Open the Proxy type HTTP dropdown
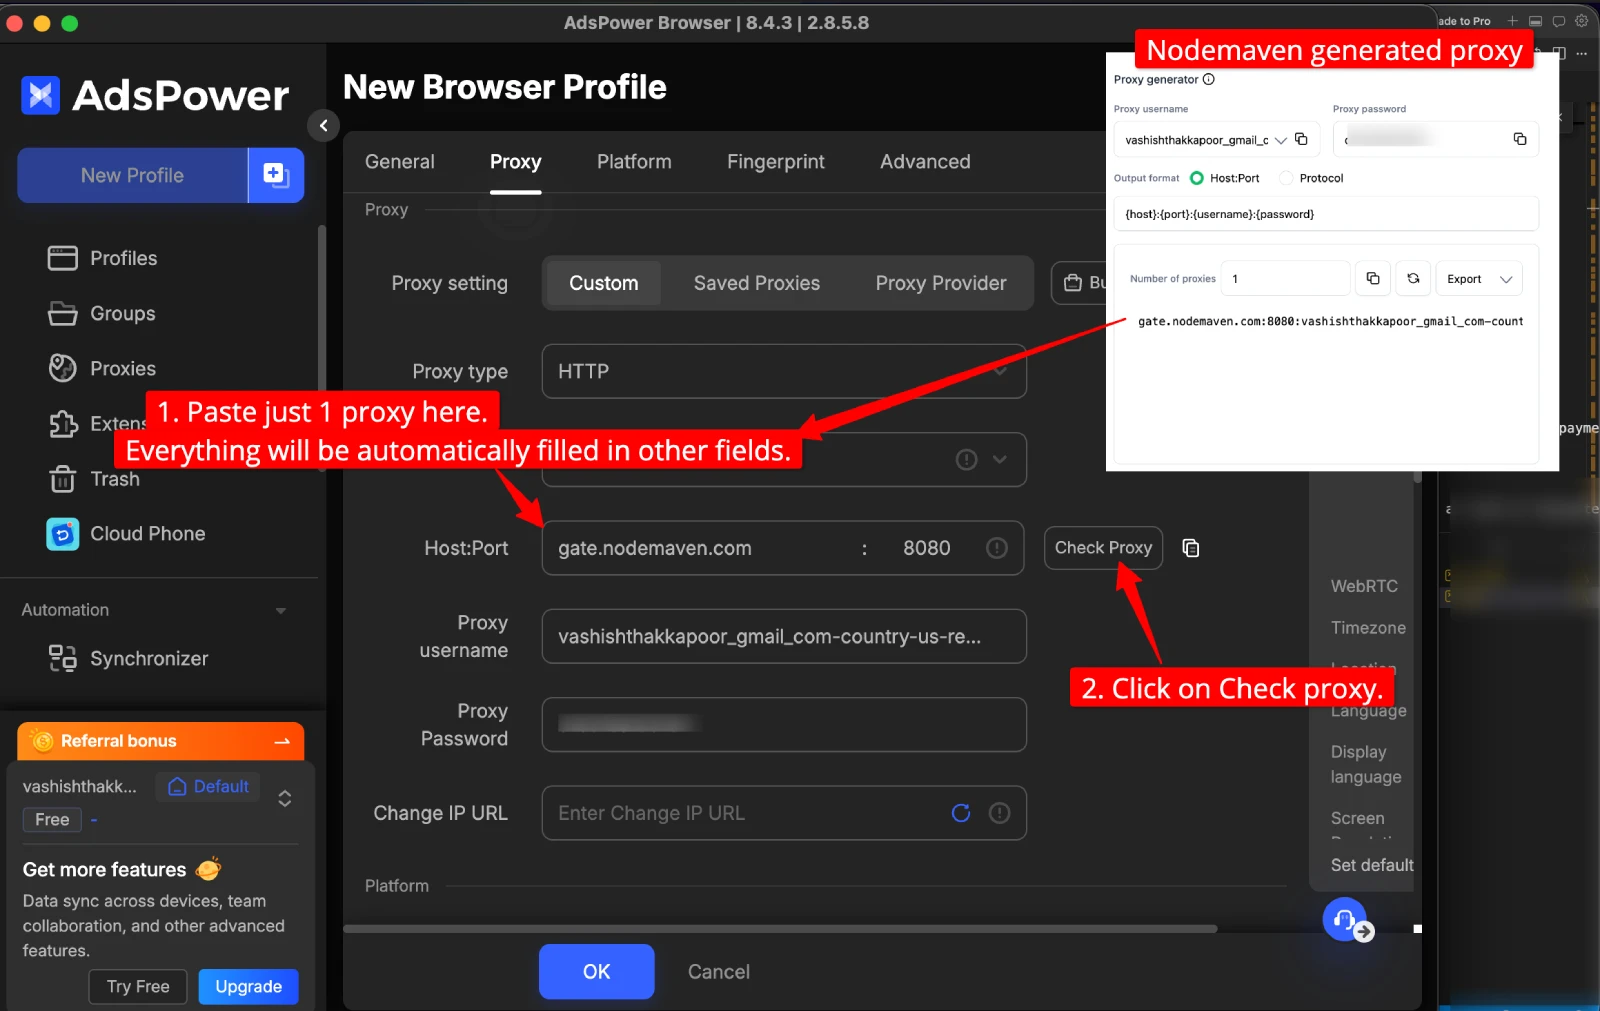Viewport: 1600px width, 1011px height. (x=784, y=371)
